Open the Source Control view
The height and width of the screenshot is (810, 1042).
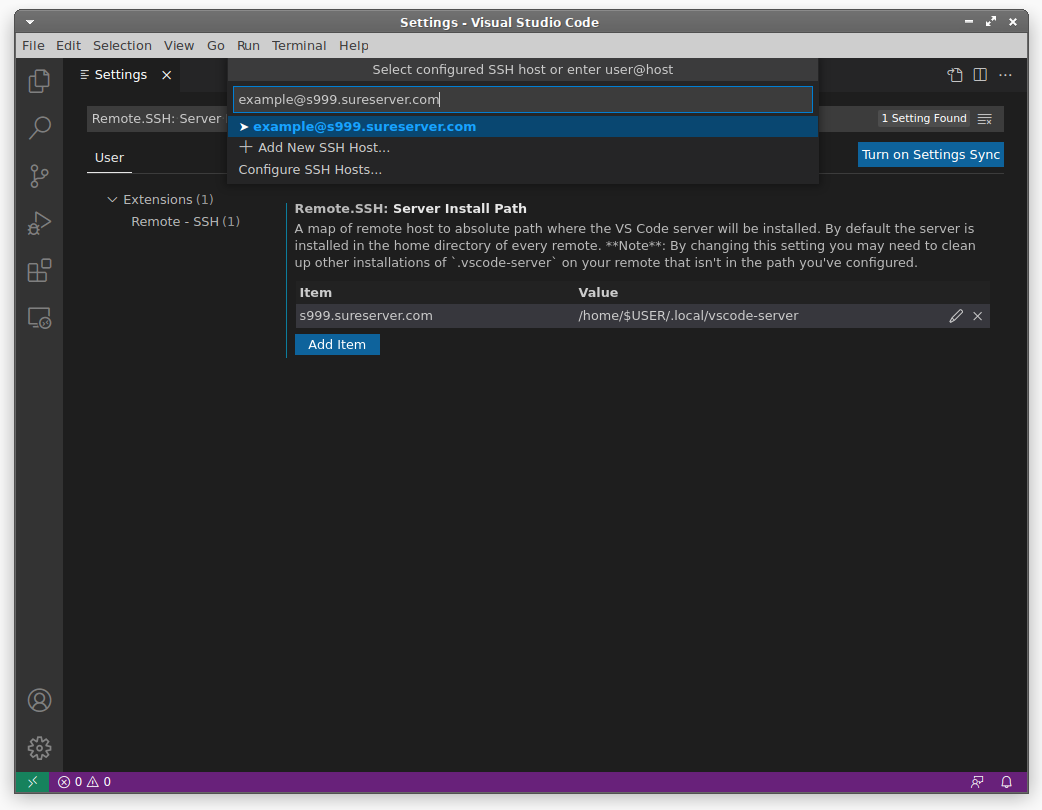(x=39, y=176)
